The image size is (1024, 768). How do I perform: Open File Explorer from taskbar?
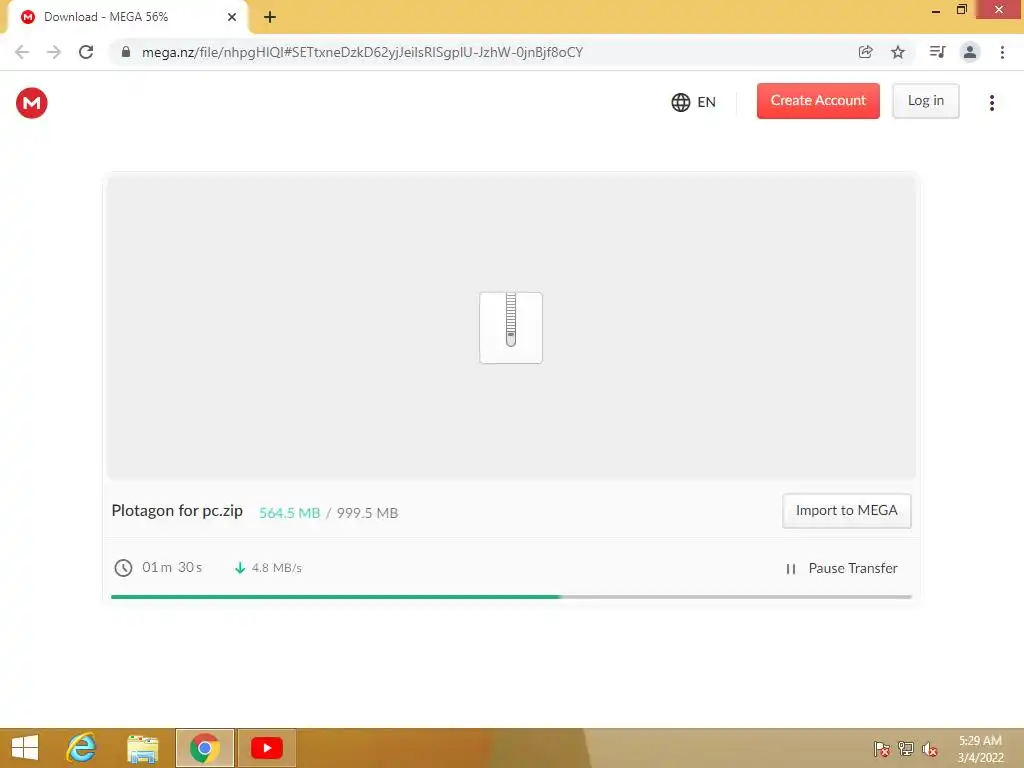pos(142,748)
